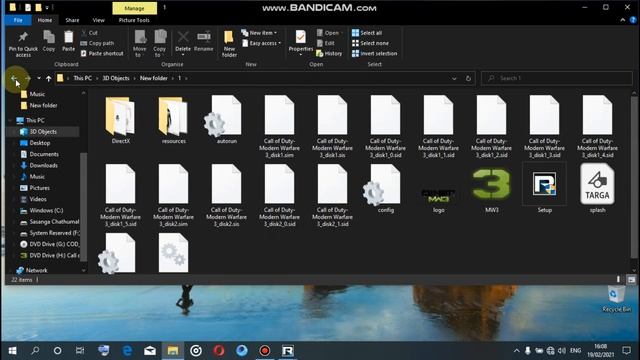640x360 pixels.
Task: Open the recent locations dropdown arrow
Action: pyautogui.click(x=39, y=78)
